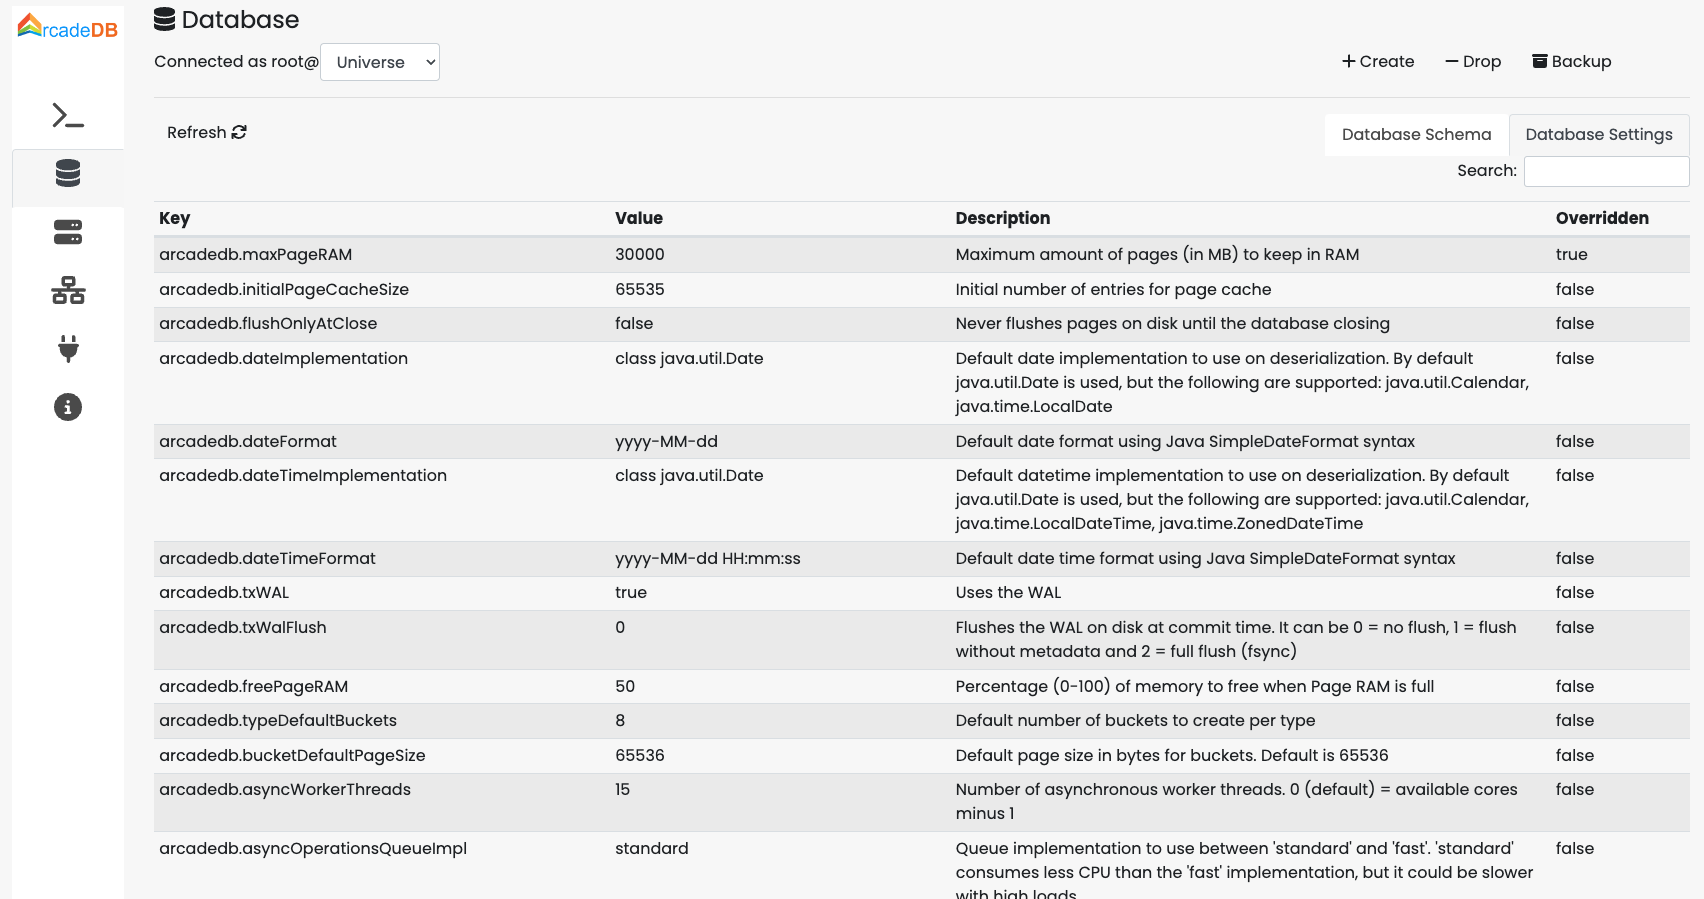Open the query terminal panel

click(67, 116)
